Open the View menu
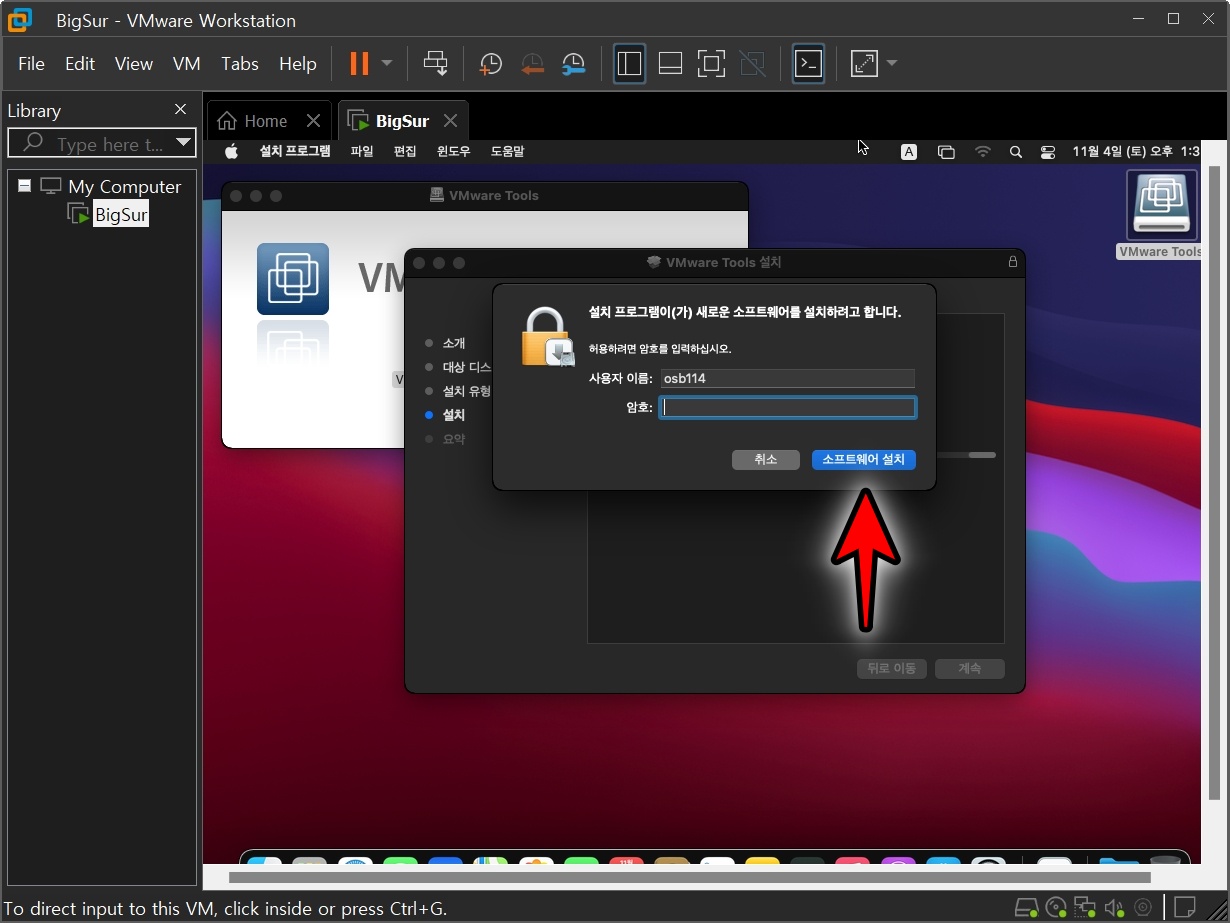 coord(134,64)
